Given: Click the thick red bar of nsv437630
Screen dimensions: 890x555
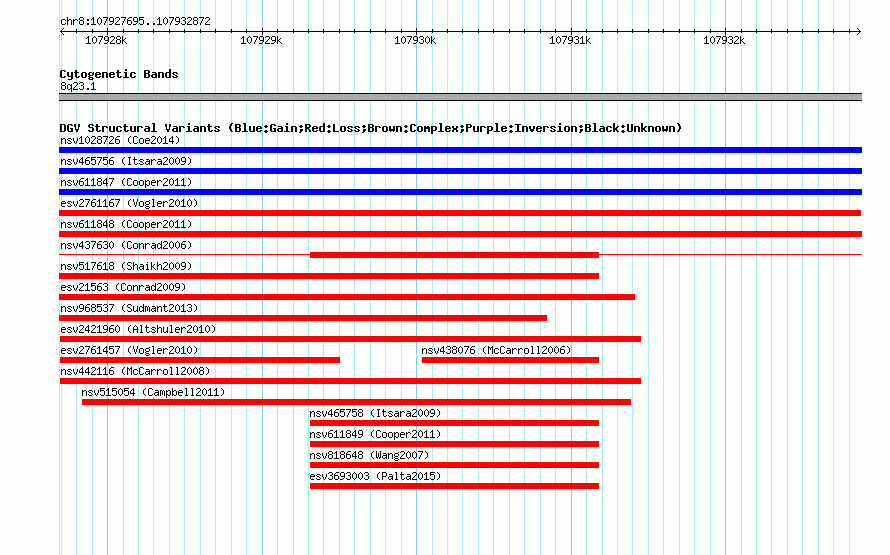Looking at the screenshot, I should (x=454, y=255).
